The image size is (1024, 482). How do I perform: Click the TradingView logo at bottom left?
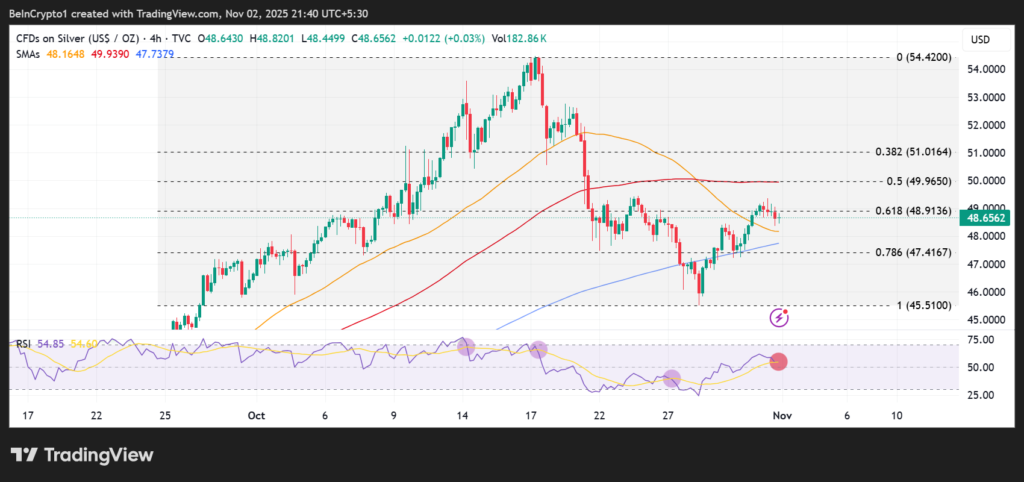click(x=82, y=455)
